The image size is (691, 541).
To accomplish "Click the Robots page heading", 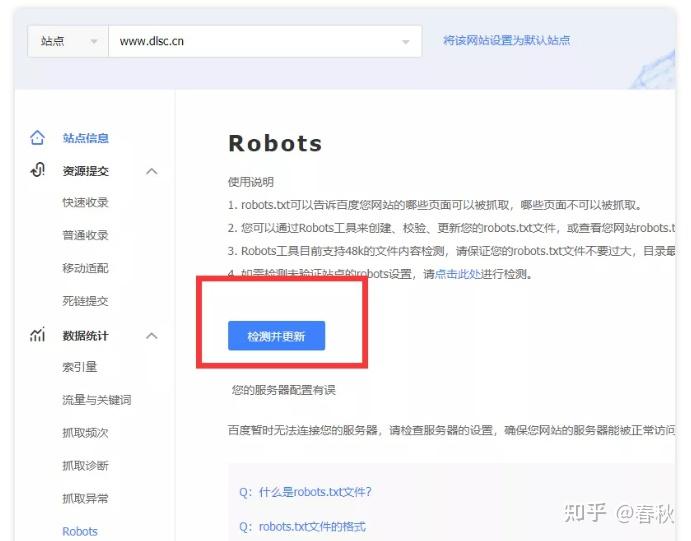I will (275, 143).
